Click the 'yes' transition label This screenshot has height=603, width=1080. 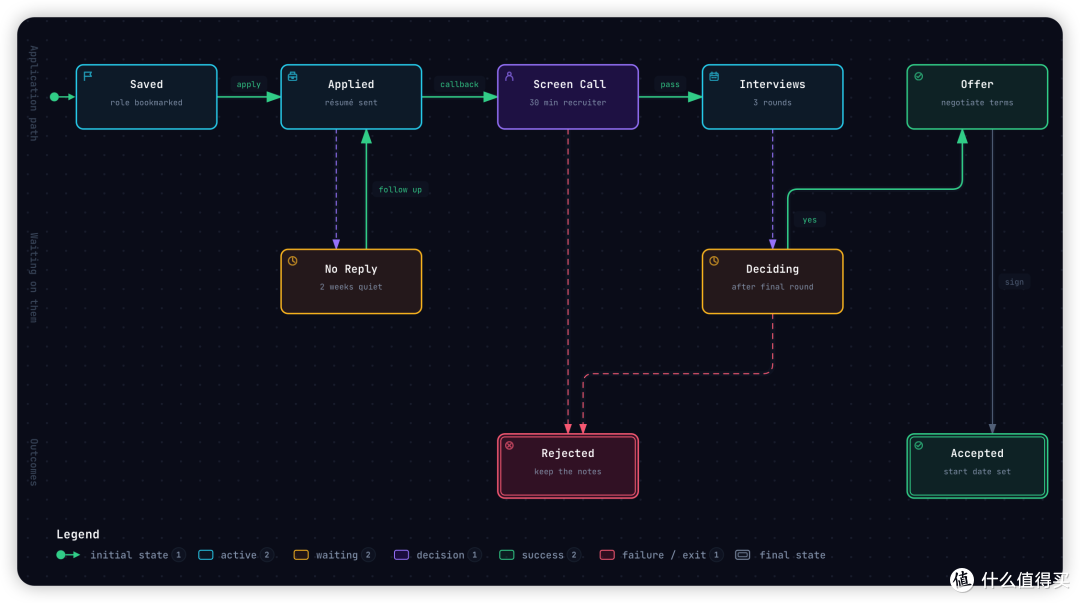pos(809,220)
